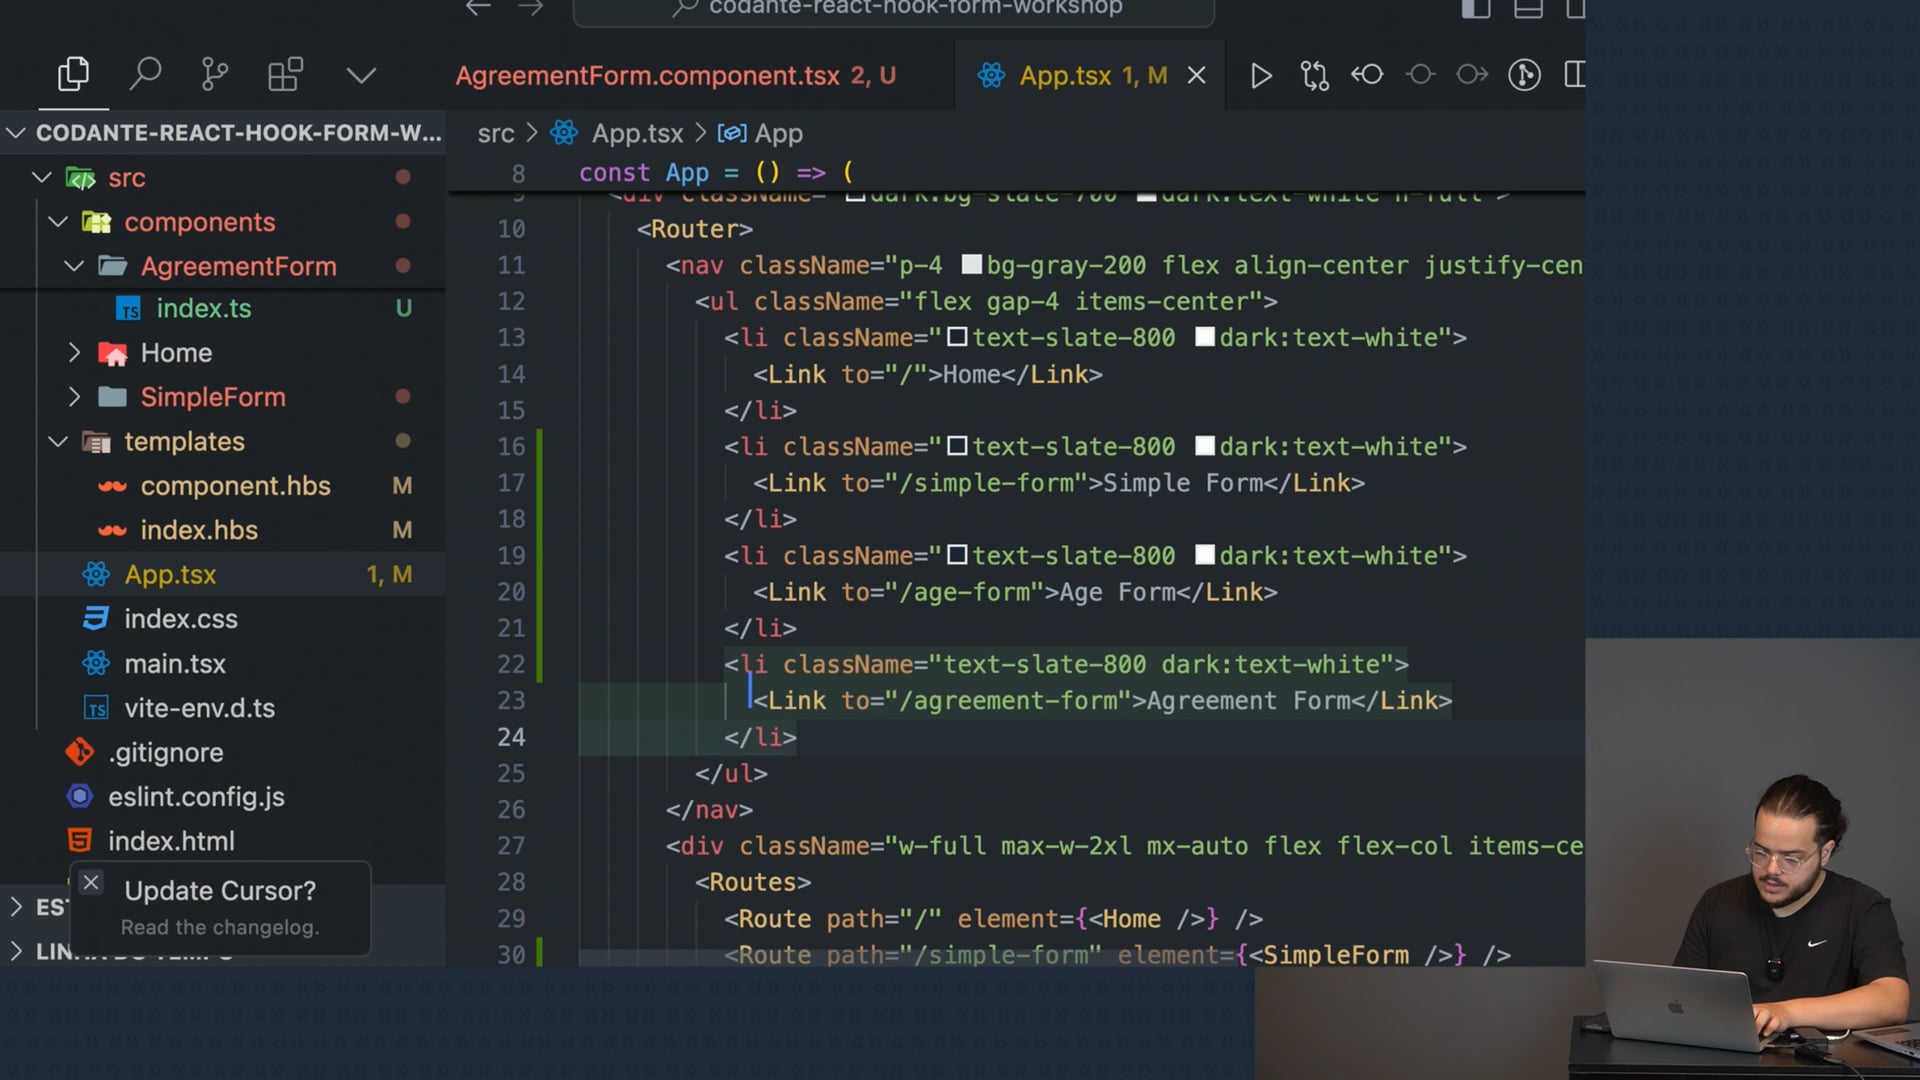
Task: Toggle the primary sidebar layout icon
Action: tap(1475, 9)
